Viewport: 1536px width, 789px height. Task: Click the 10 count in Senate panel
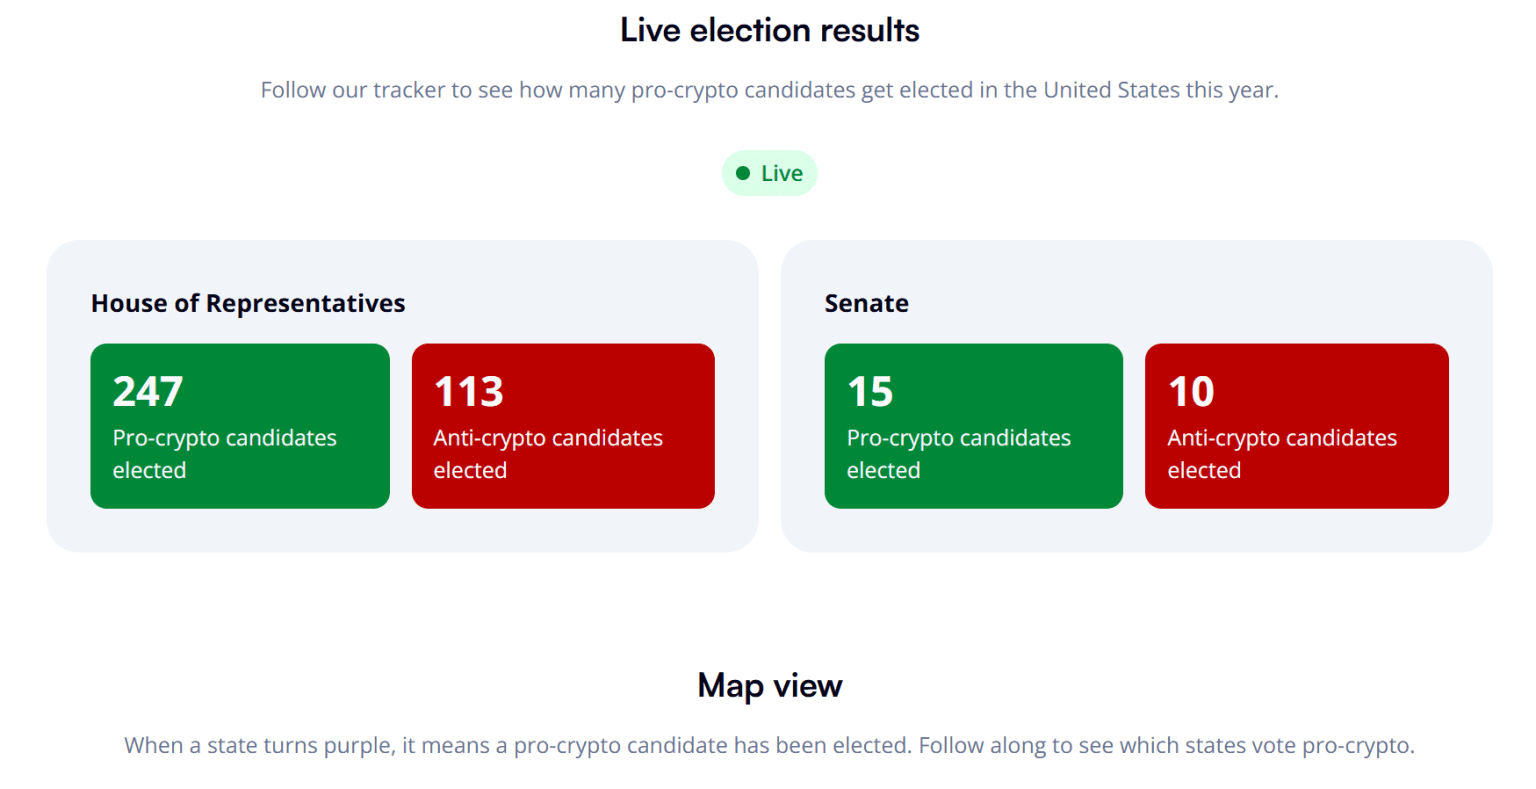1191,391
